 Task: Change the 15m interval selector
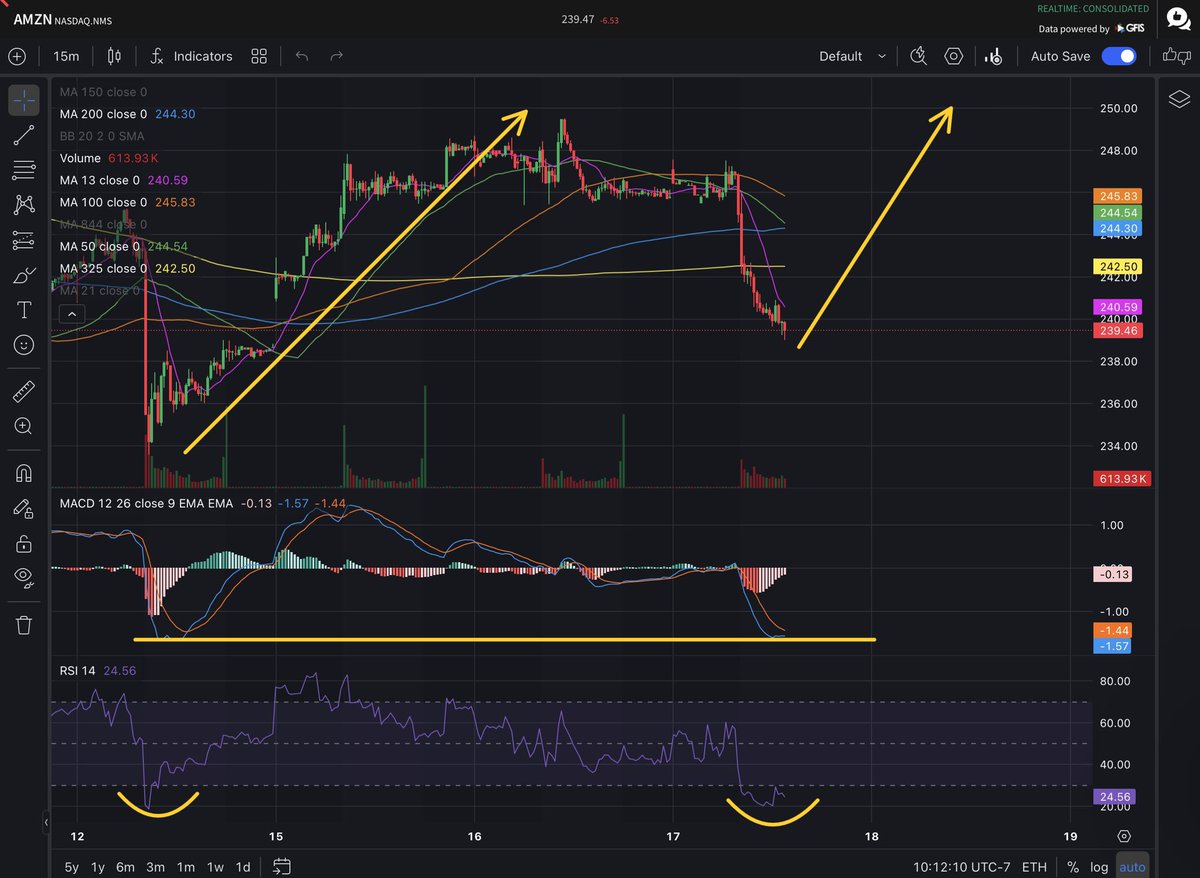(x=67, y=56)
